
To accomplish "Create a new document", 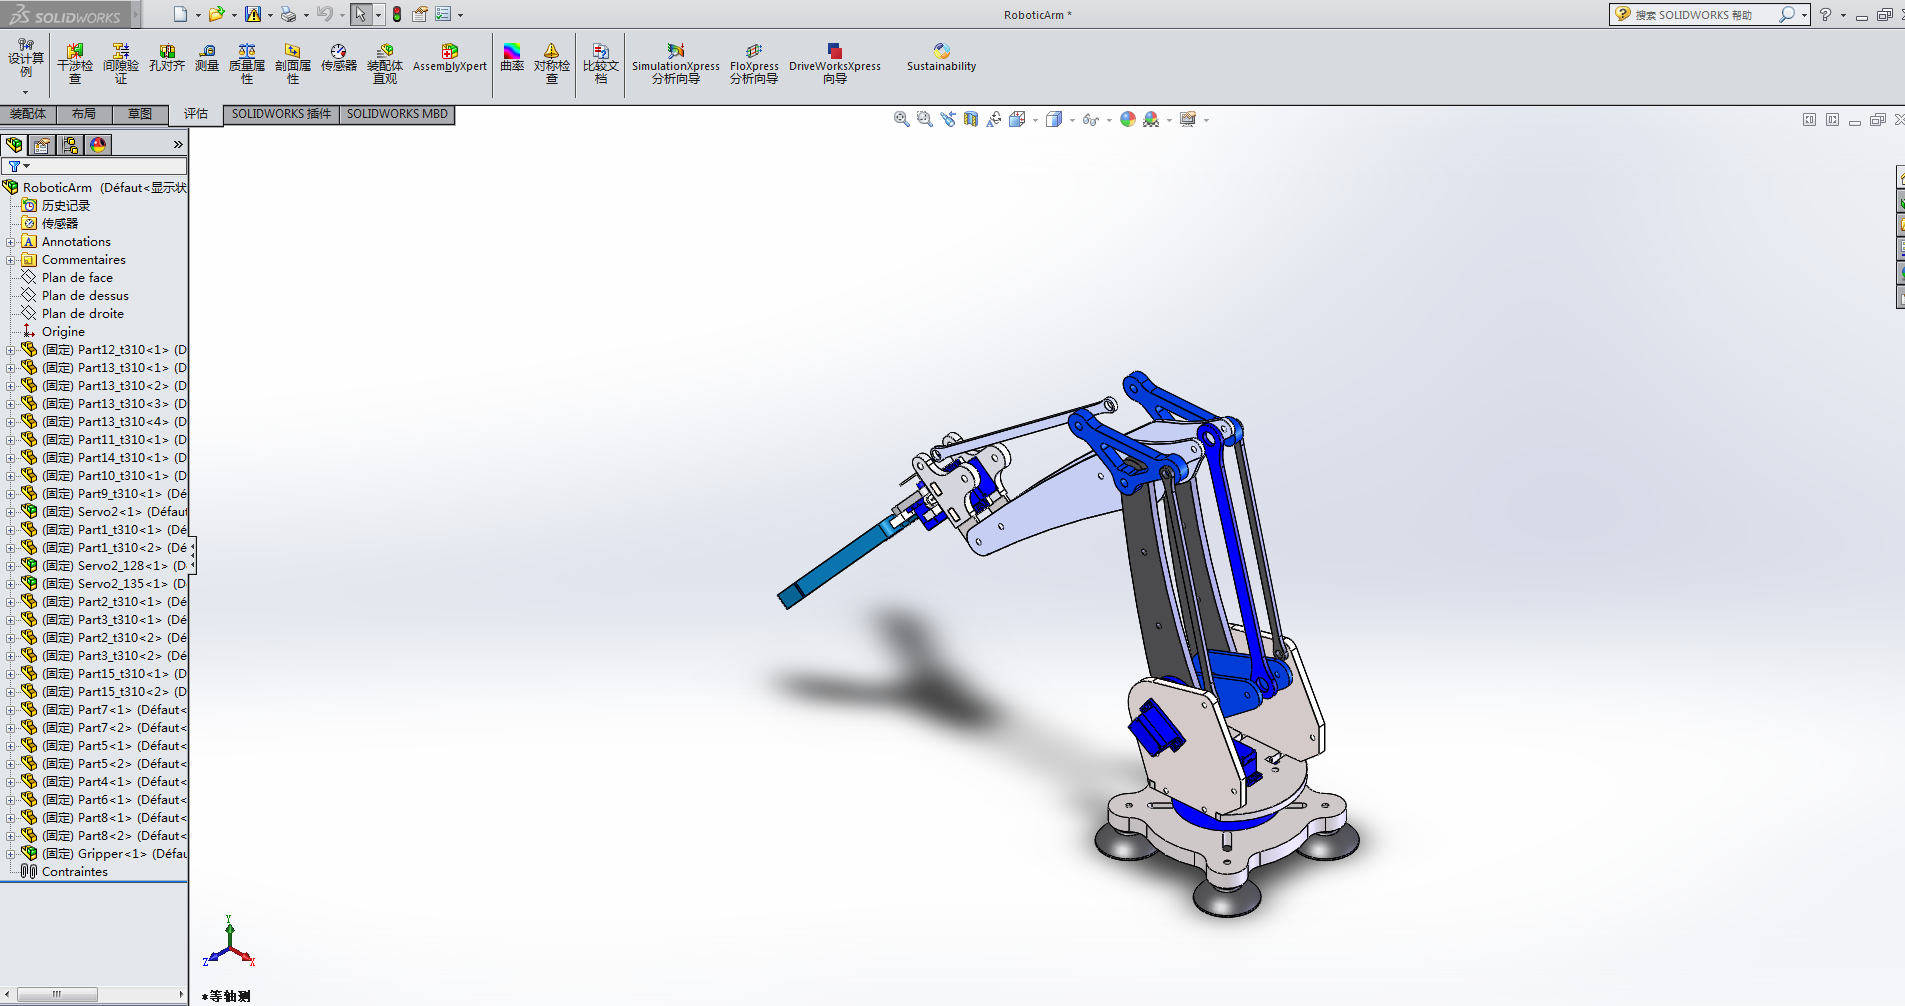I will point(180,14).
